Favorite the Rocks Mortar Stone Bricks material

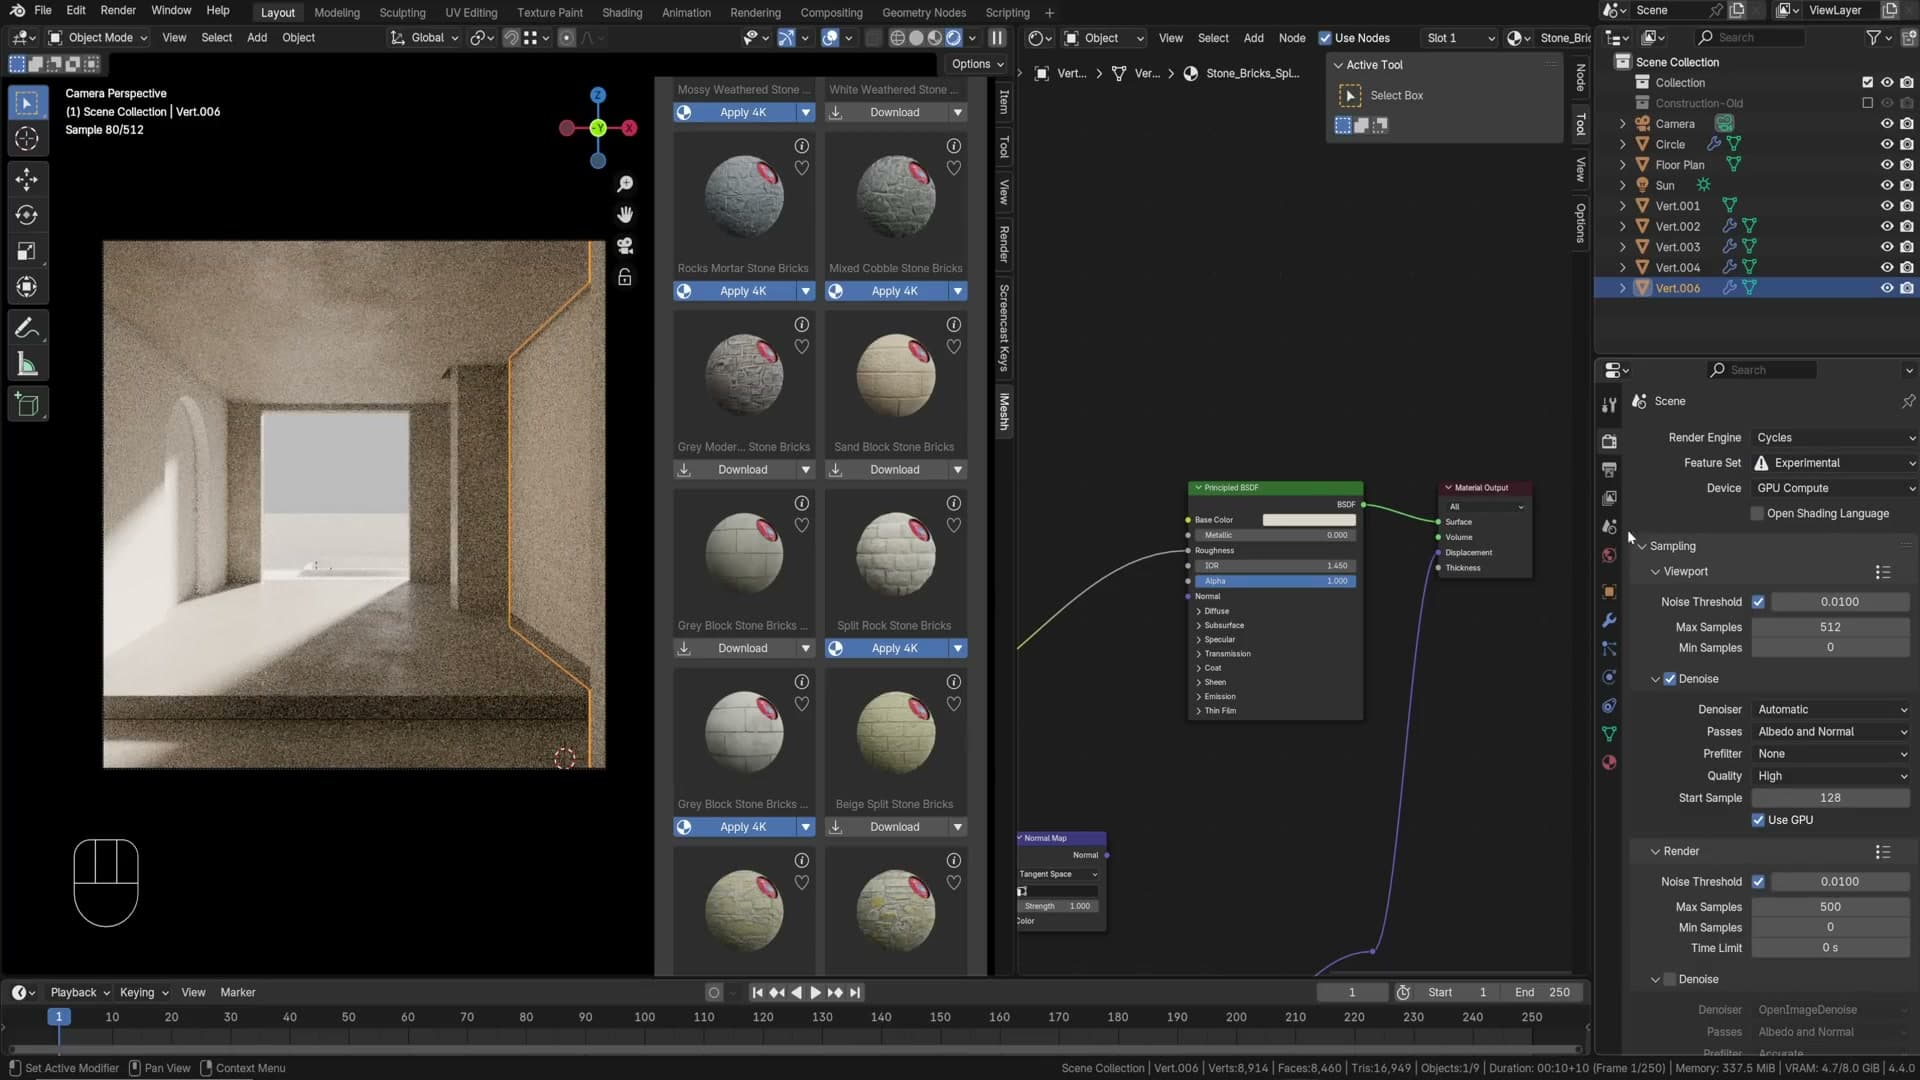pos(802,168)
